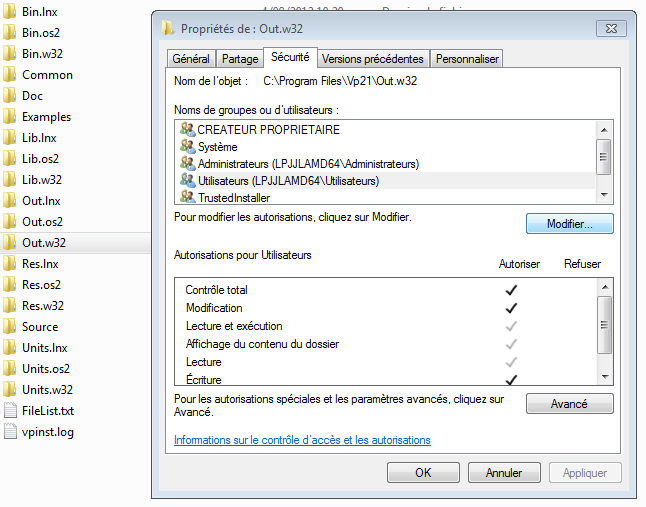Click the Modifier... button
The height and width of the screenshot is (507, 646).
[x=569, y=224]
